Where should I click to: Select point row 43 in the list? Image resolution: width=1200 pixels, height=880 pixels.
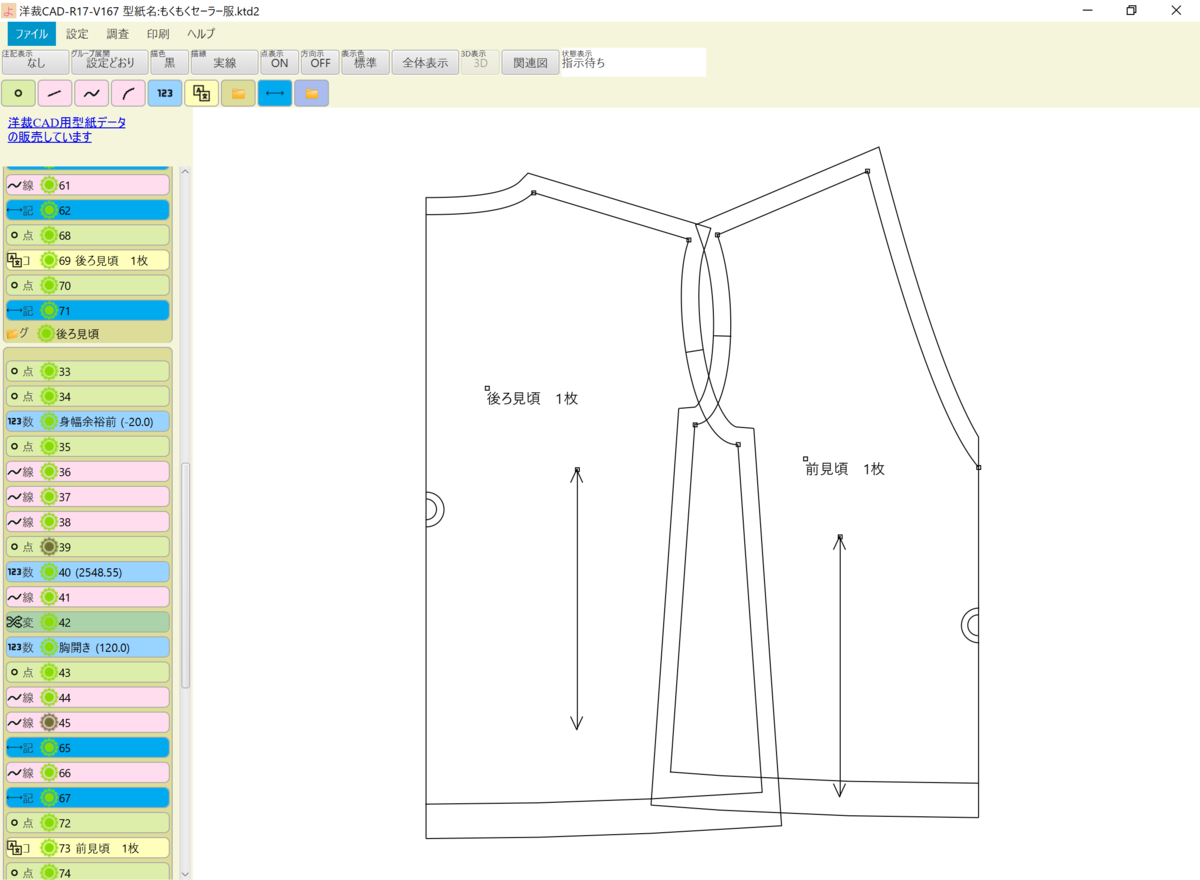(x=88, y=672)
